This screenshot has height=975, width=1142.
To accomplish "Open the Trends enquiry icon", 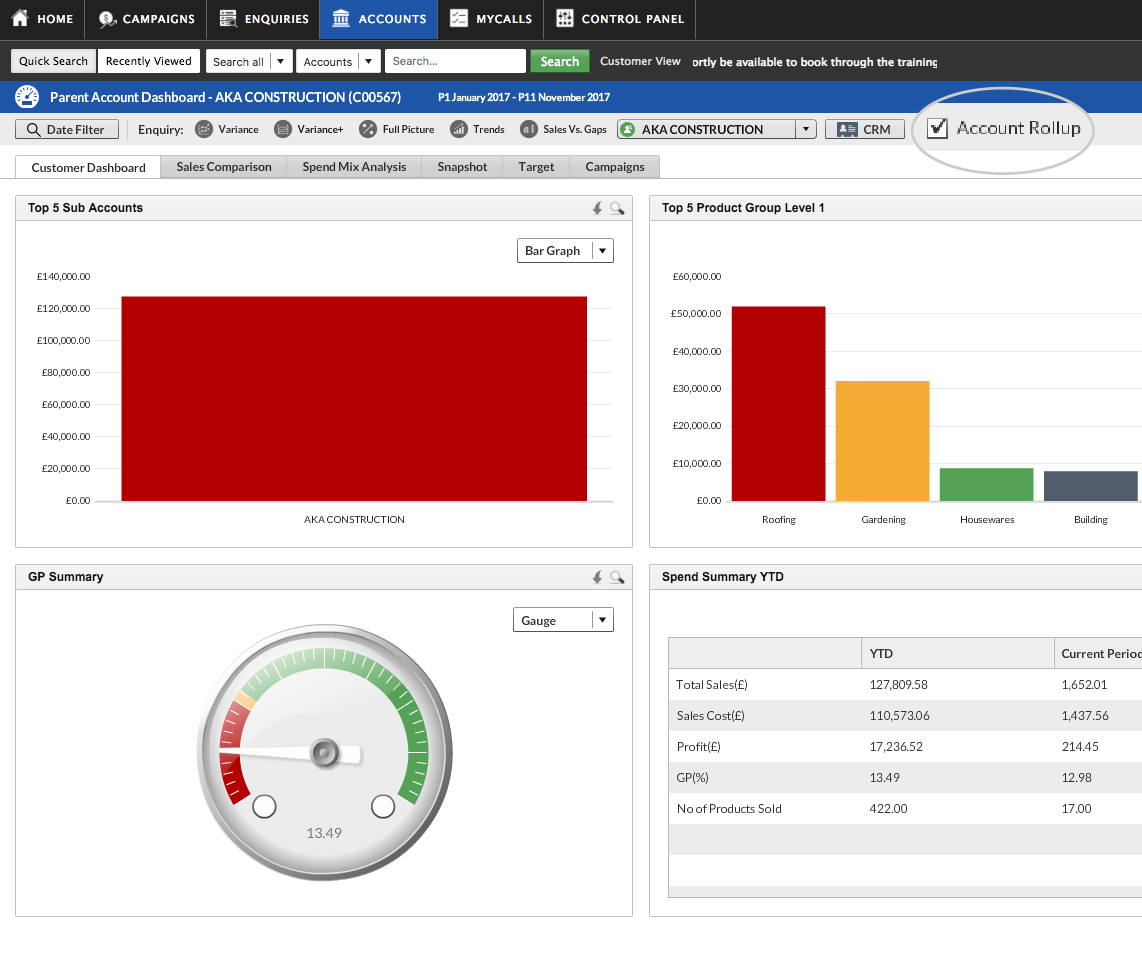I will tap(459, 129).
